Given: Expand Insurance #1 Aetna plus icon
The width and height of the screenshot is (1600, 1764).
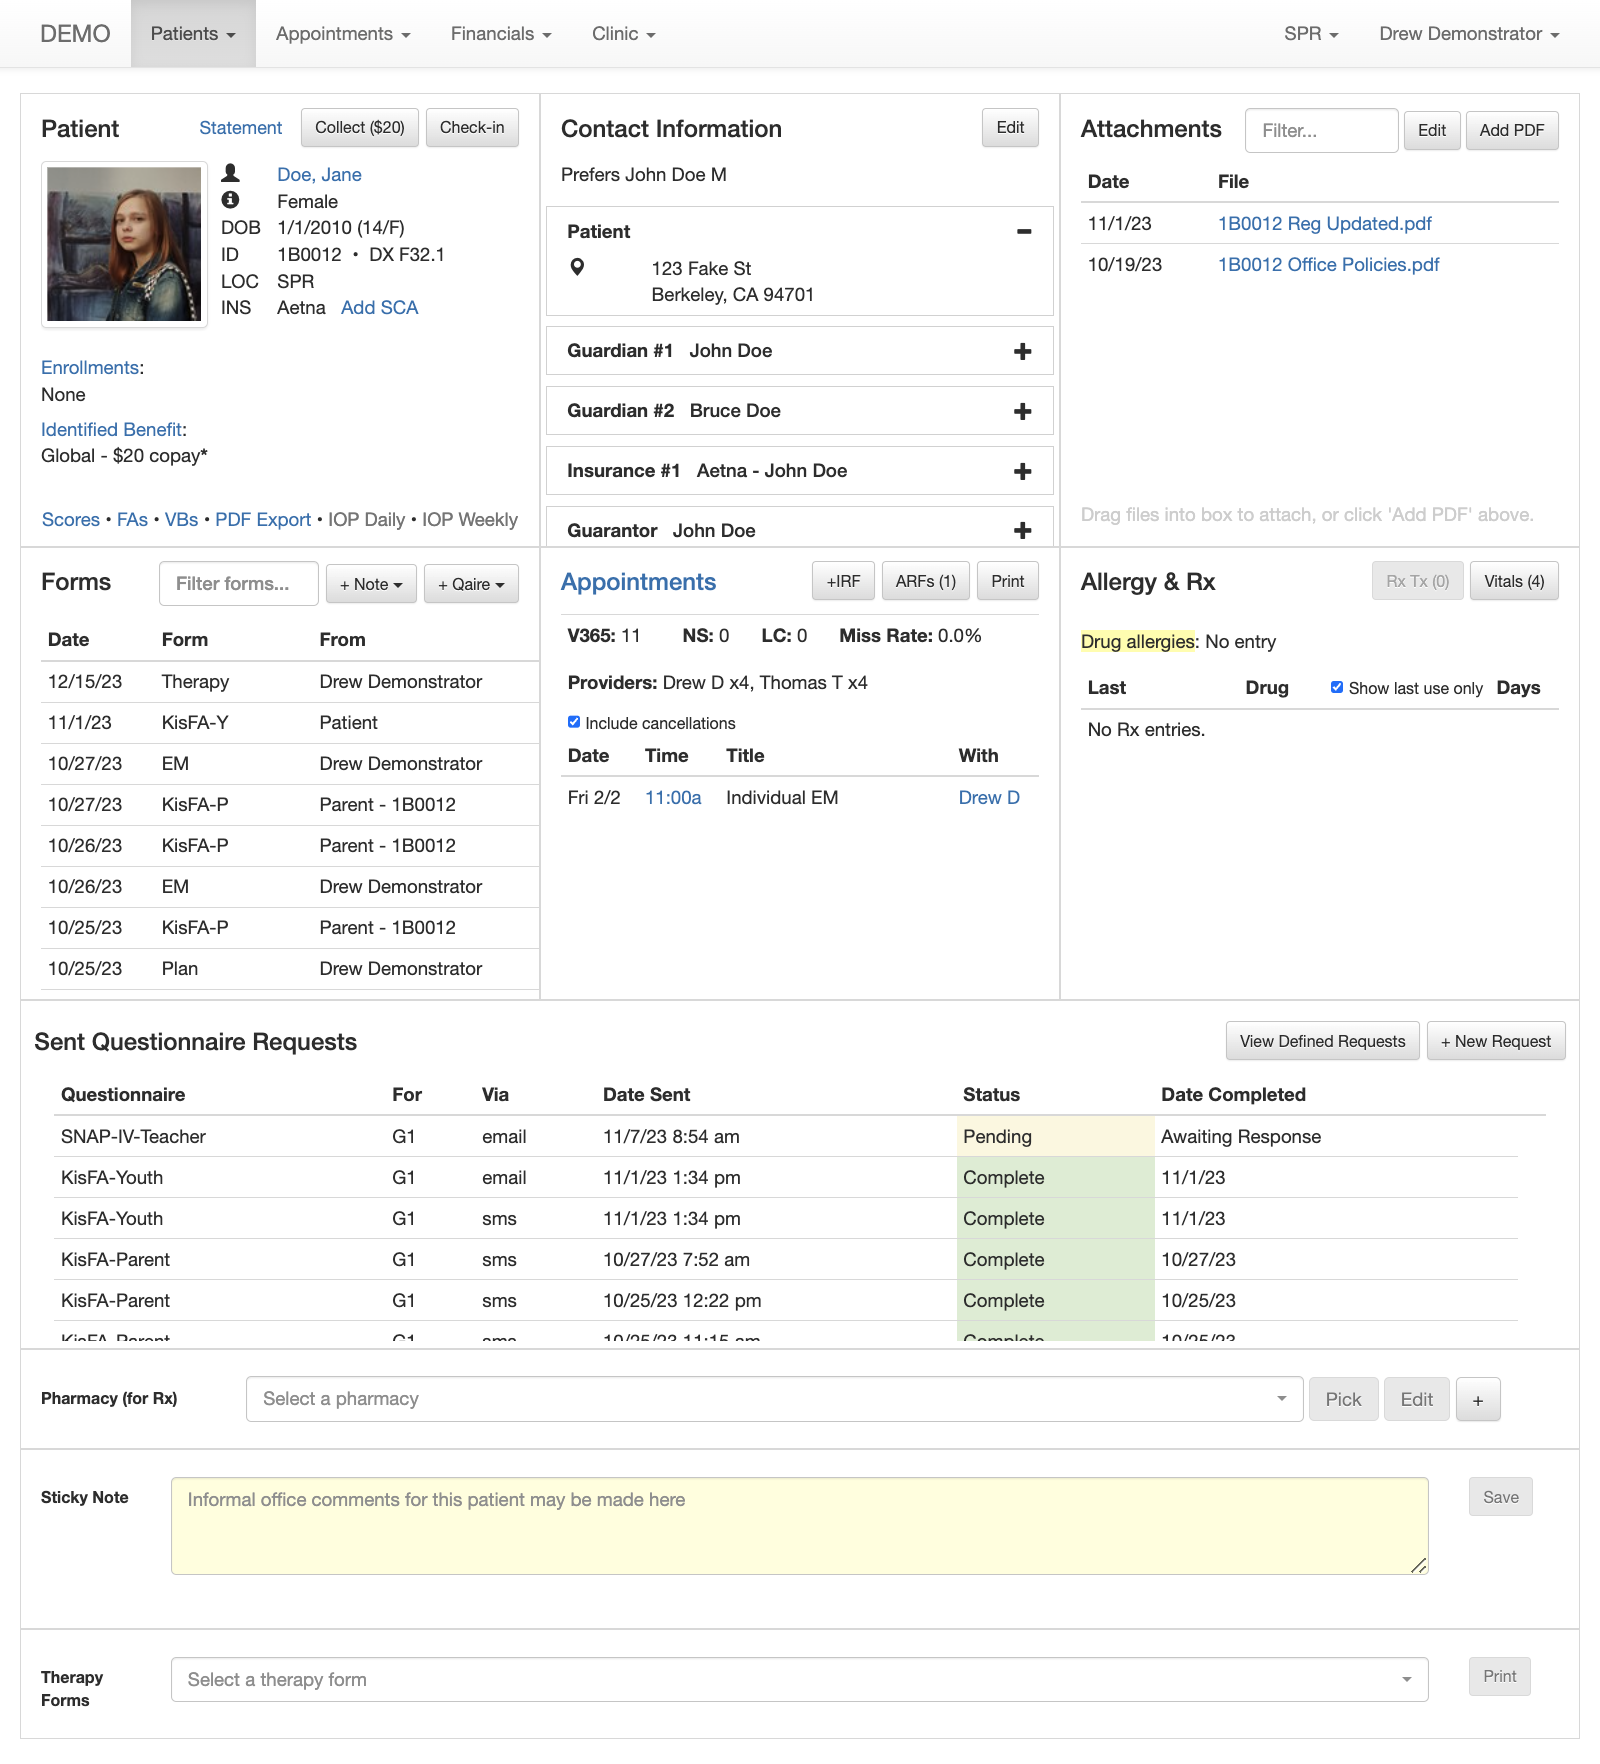Looking at the screenshot, I should (1022, 471).
